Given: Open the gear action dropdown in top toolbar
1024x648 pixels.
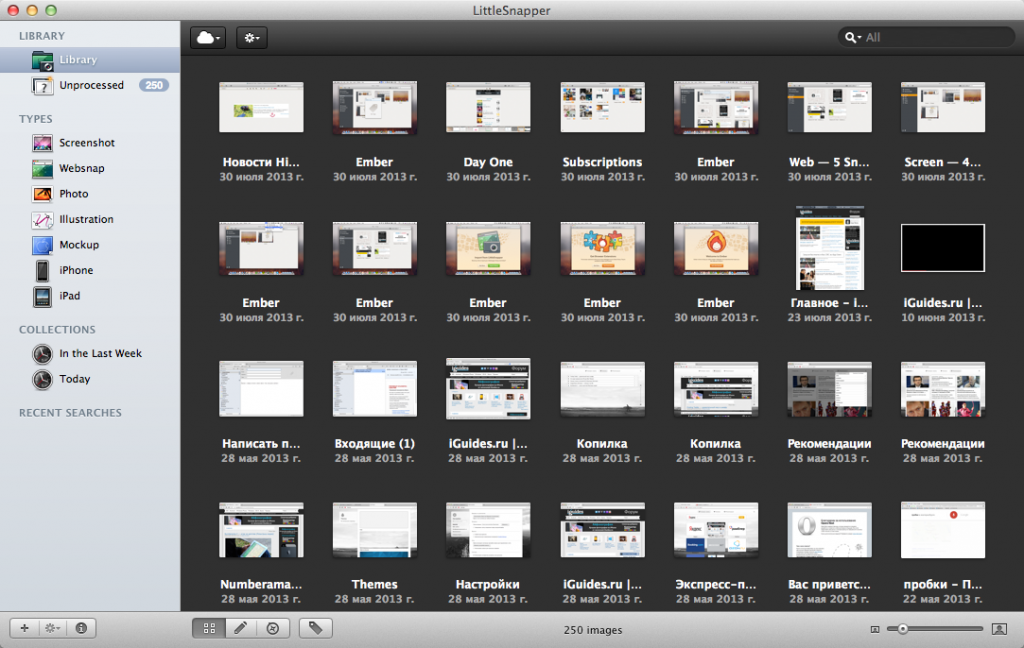Looking at the screenshot, I should (251, 38).
